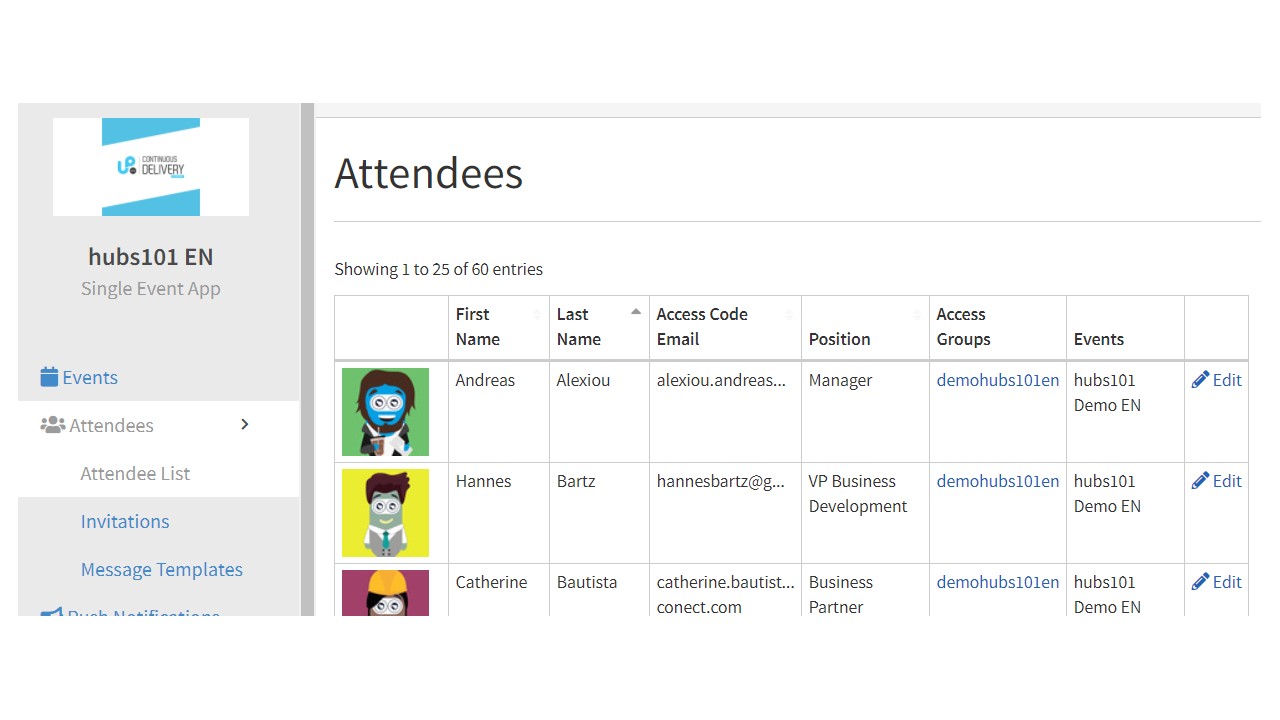Click Andreas Alexiou's avatar thumbnail
The width and height of the screenshot is (1280, 720).
click(x=385, y=412)
